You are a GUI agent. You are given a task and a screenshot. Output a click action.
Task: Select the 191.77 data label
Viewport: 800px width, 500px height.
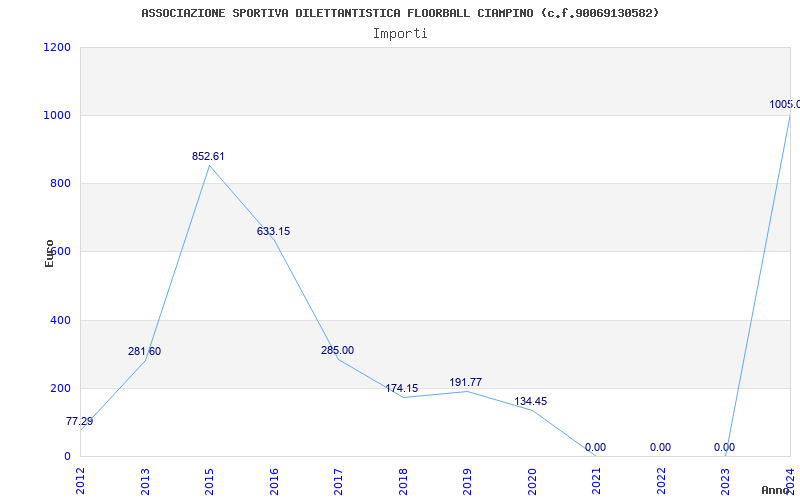(465, 383)
